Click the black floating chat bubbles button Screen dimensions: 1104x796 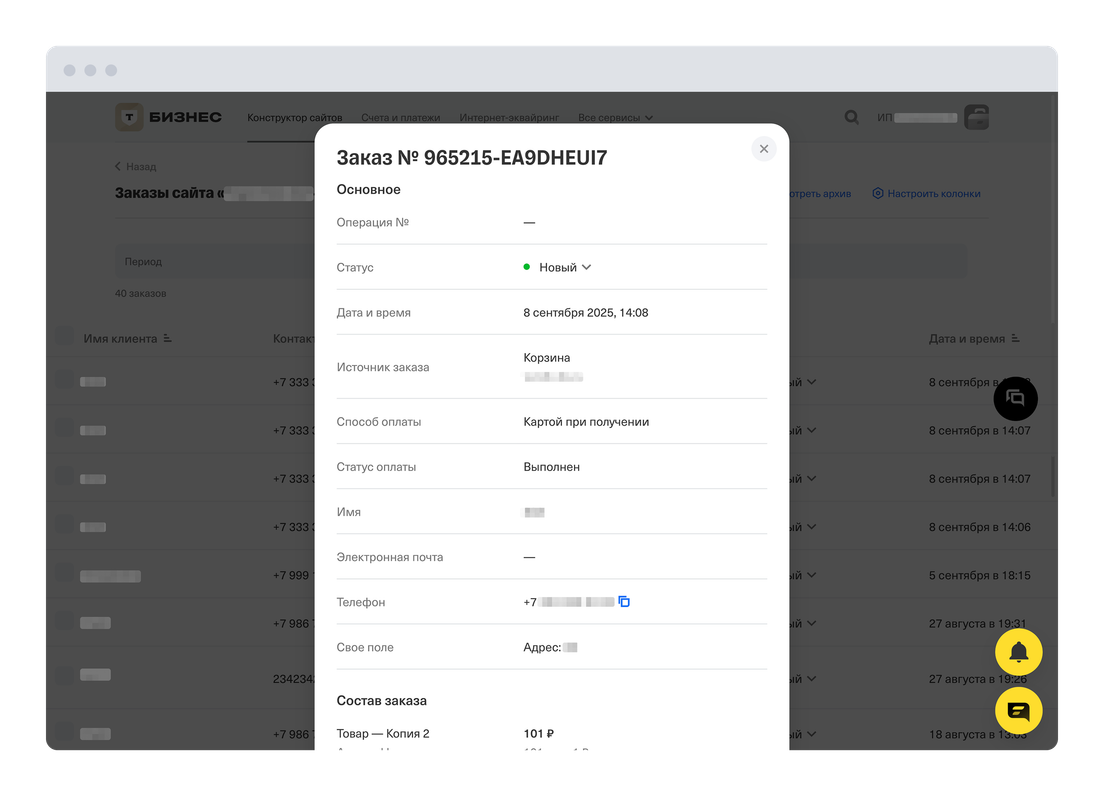[1015, 398]
